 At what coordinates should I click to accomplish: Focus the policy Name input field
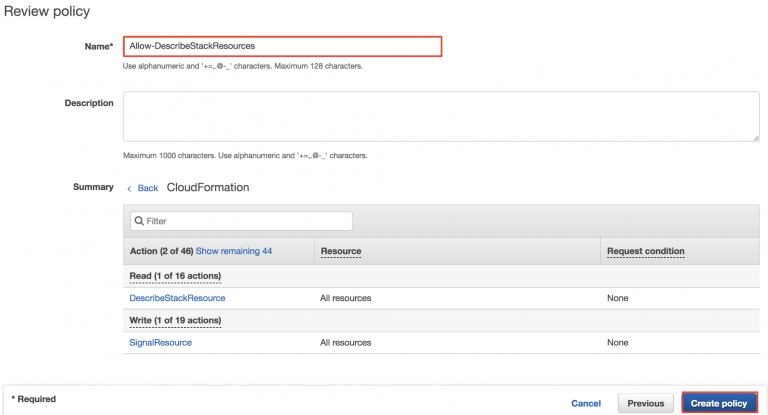[x=282, y=46]
